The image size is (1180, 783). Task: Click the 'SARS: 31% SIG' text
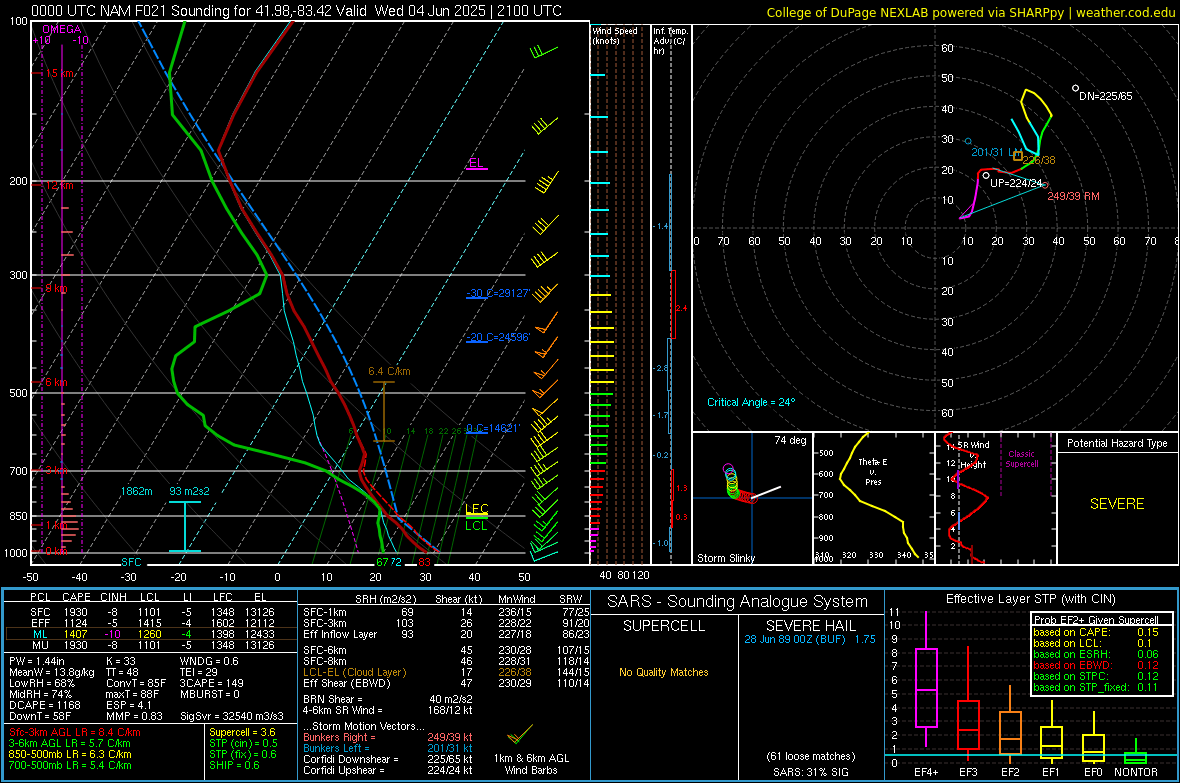click(x=810, y=772)
